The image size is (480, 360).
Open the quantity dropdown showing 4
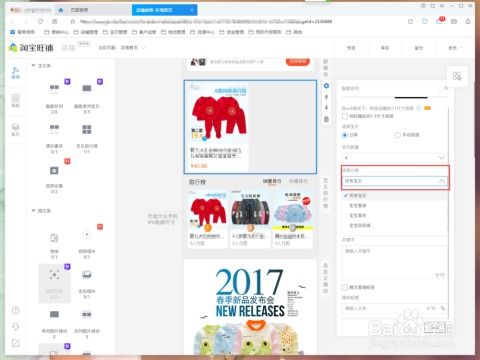395,157
